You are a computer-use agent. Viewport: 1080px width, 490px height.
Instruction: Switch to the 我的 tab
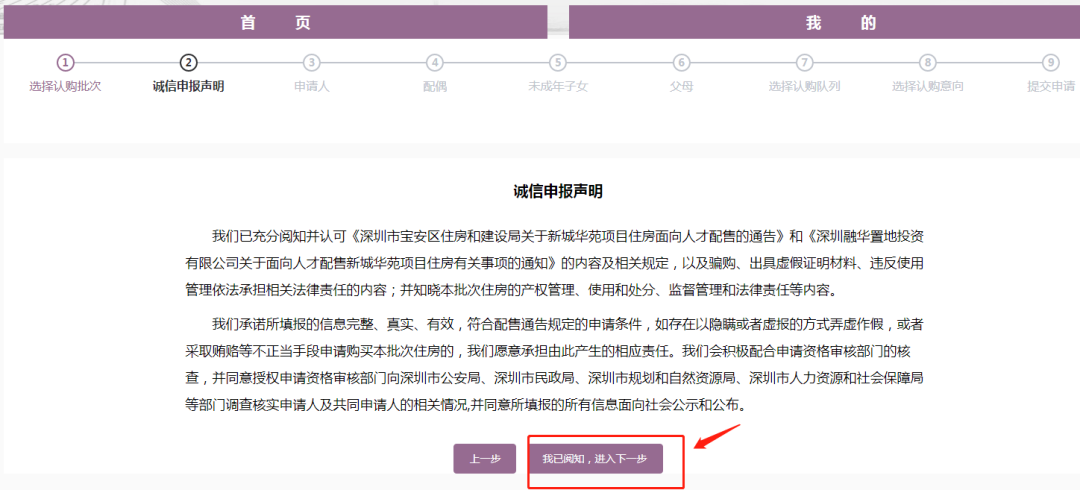(x=824, y=22)
